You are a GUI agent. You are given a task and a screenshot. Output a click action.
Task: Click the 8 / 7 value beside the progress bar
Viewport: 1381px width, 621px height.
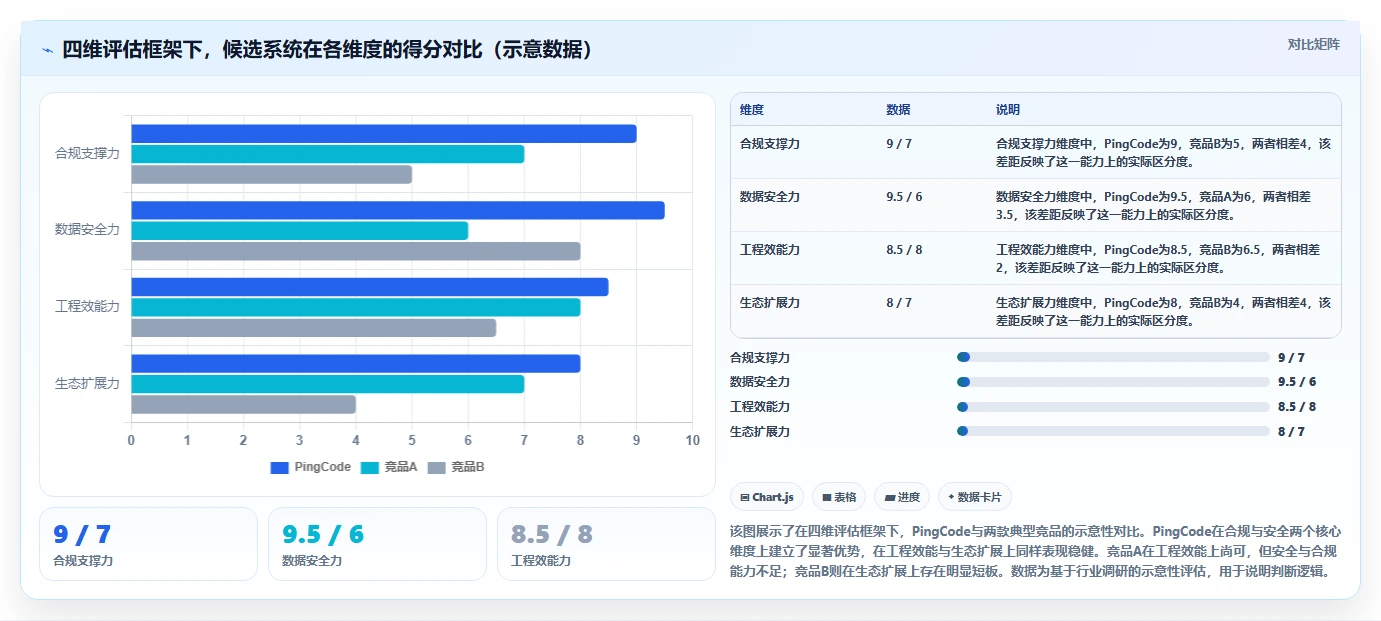1291,432
